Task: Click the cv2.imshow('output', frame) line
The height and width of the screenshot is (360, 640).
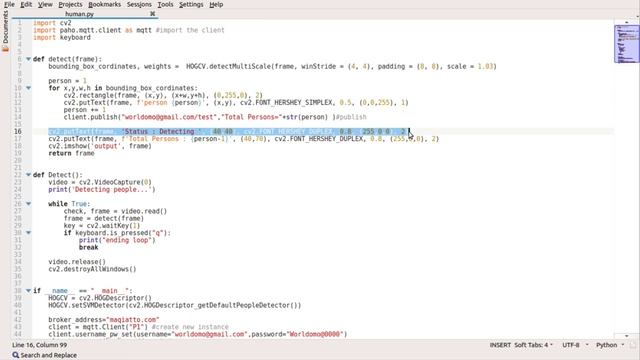Action: [100, 146]
